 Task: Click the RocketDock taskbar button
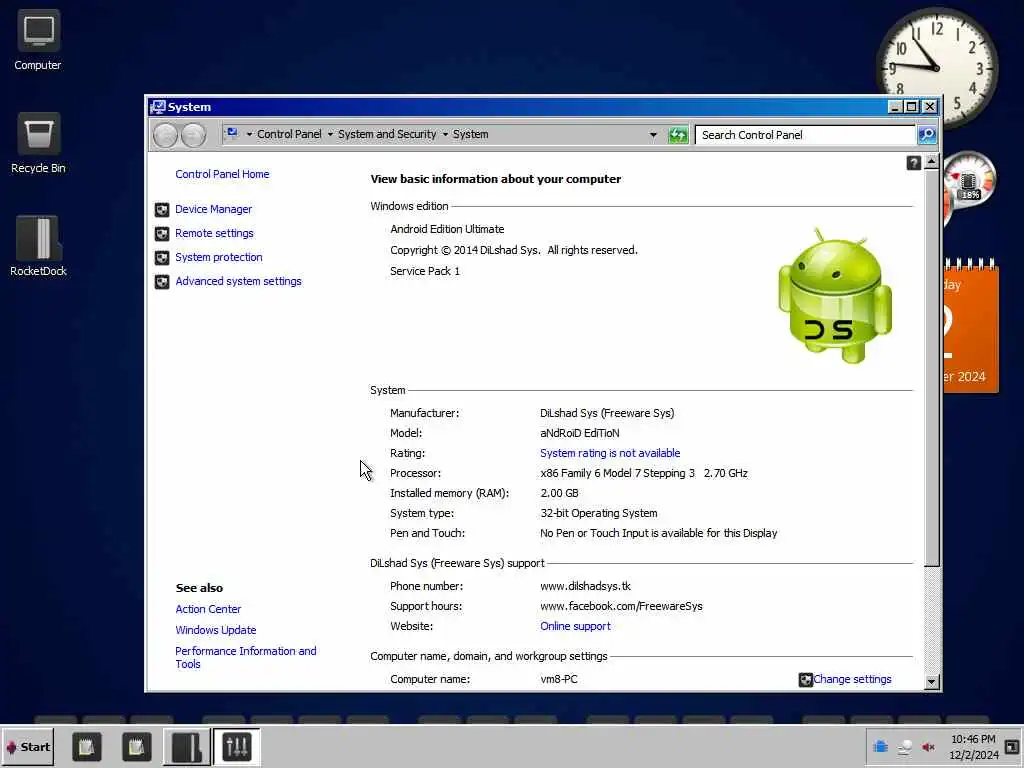click(186, 746)
